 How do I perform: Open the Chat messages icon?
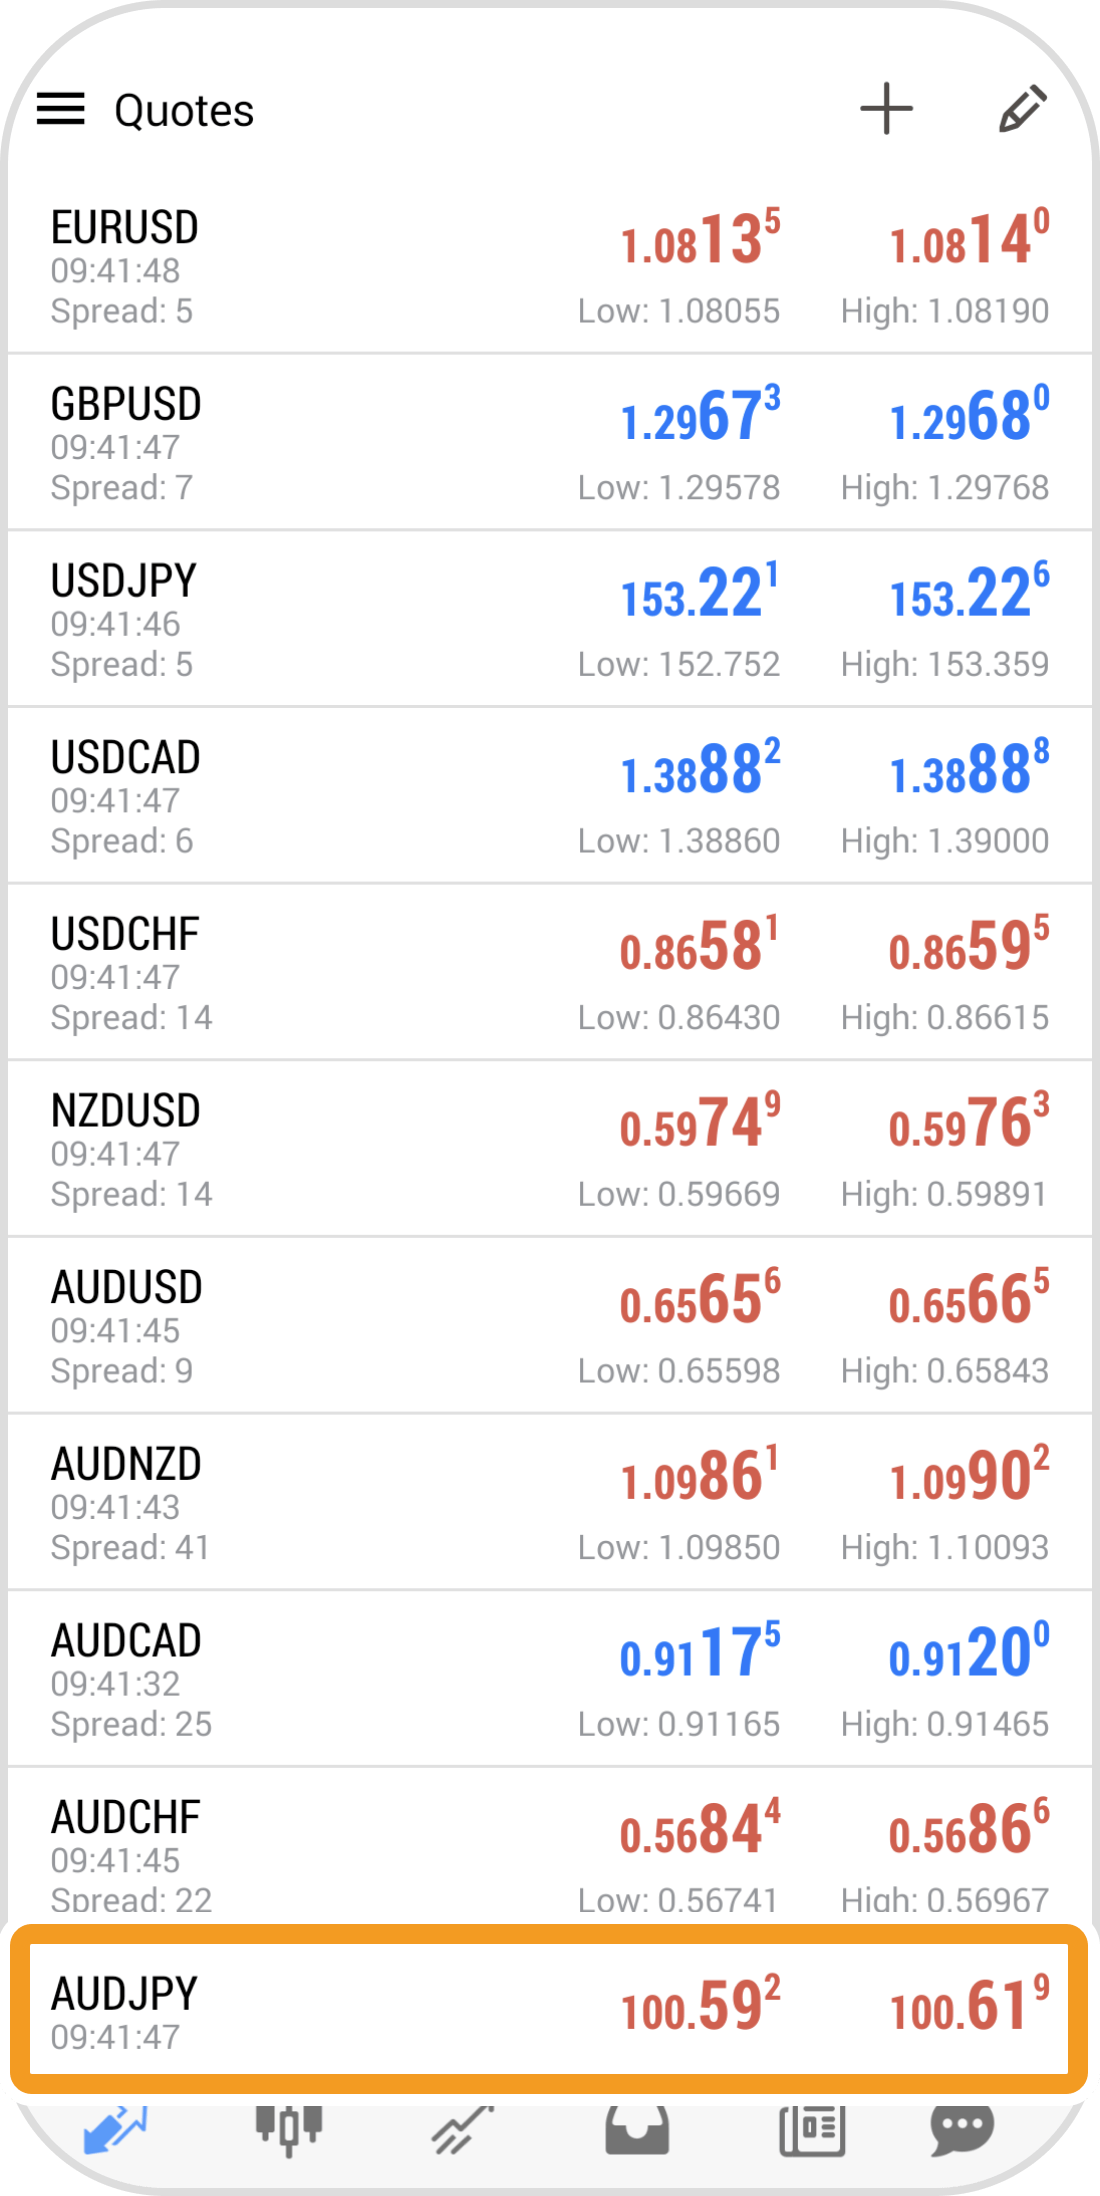coord(962,2127)
